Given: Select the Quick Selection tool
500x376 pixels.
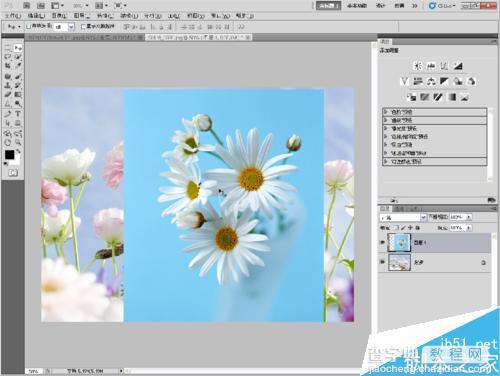Looking at the screenshot, I should tap(18, 57).
